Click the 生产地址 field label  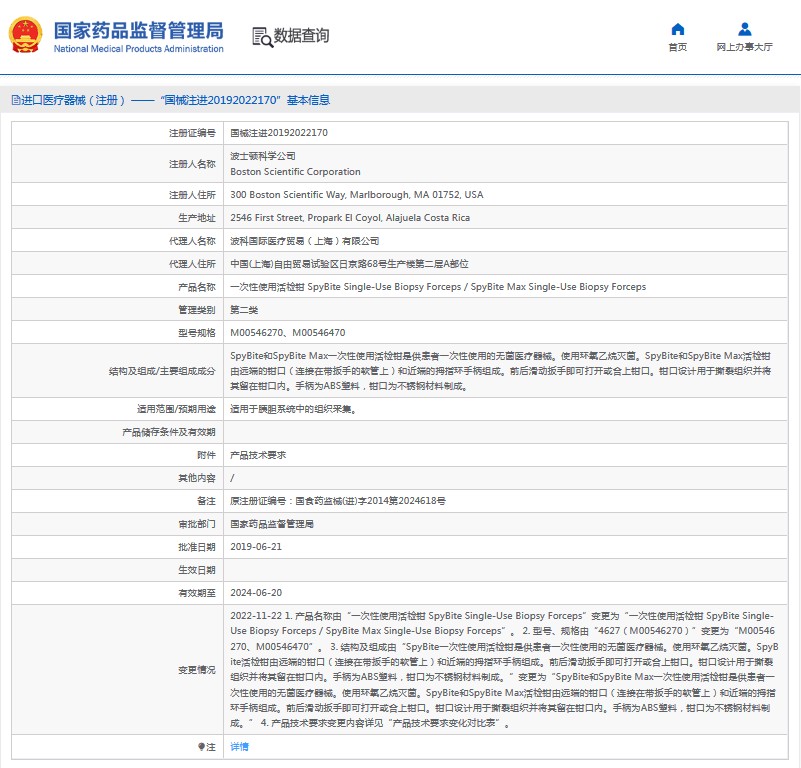pos(197,218)
